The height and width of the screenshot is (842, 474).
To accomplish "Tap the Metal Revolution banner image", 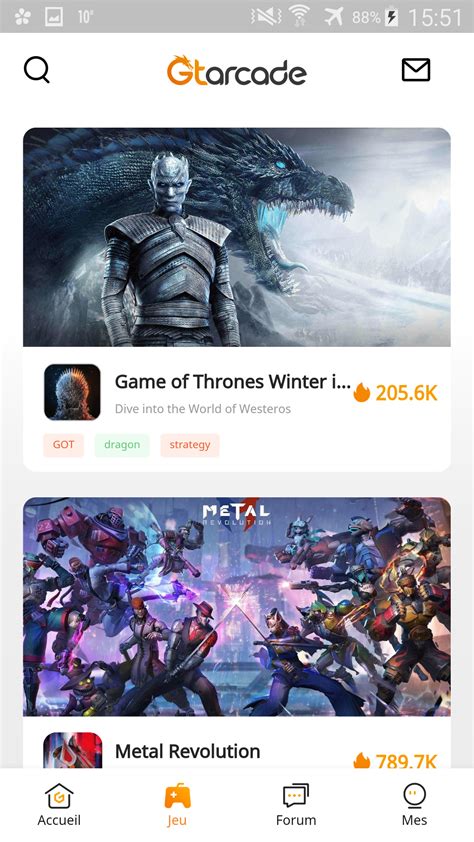I will click(237, 606).
